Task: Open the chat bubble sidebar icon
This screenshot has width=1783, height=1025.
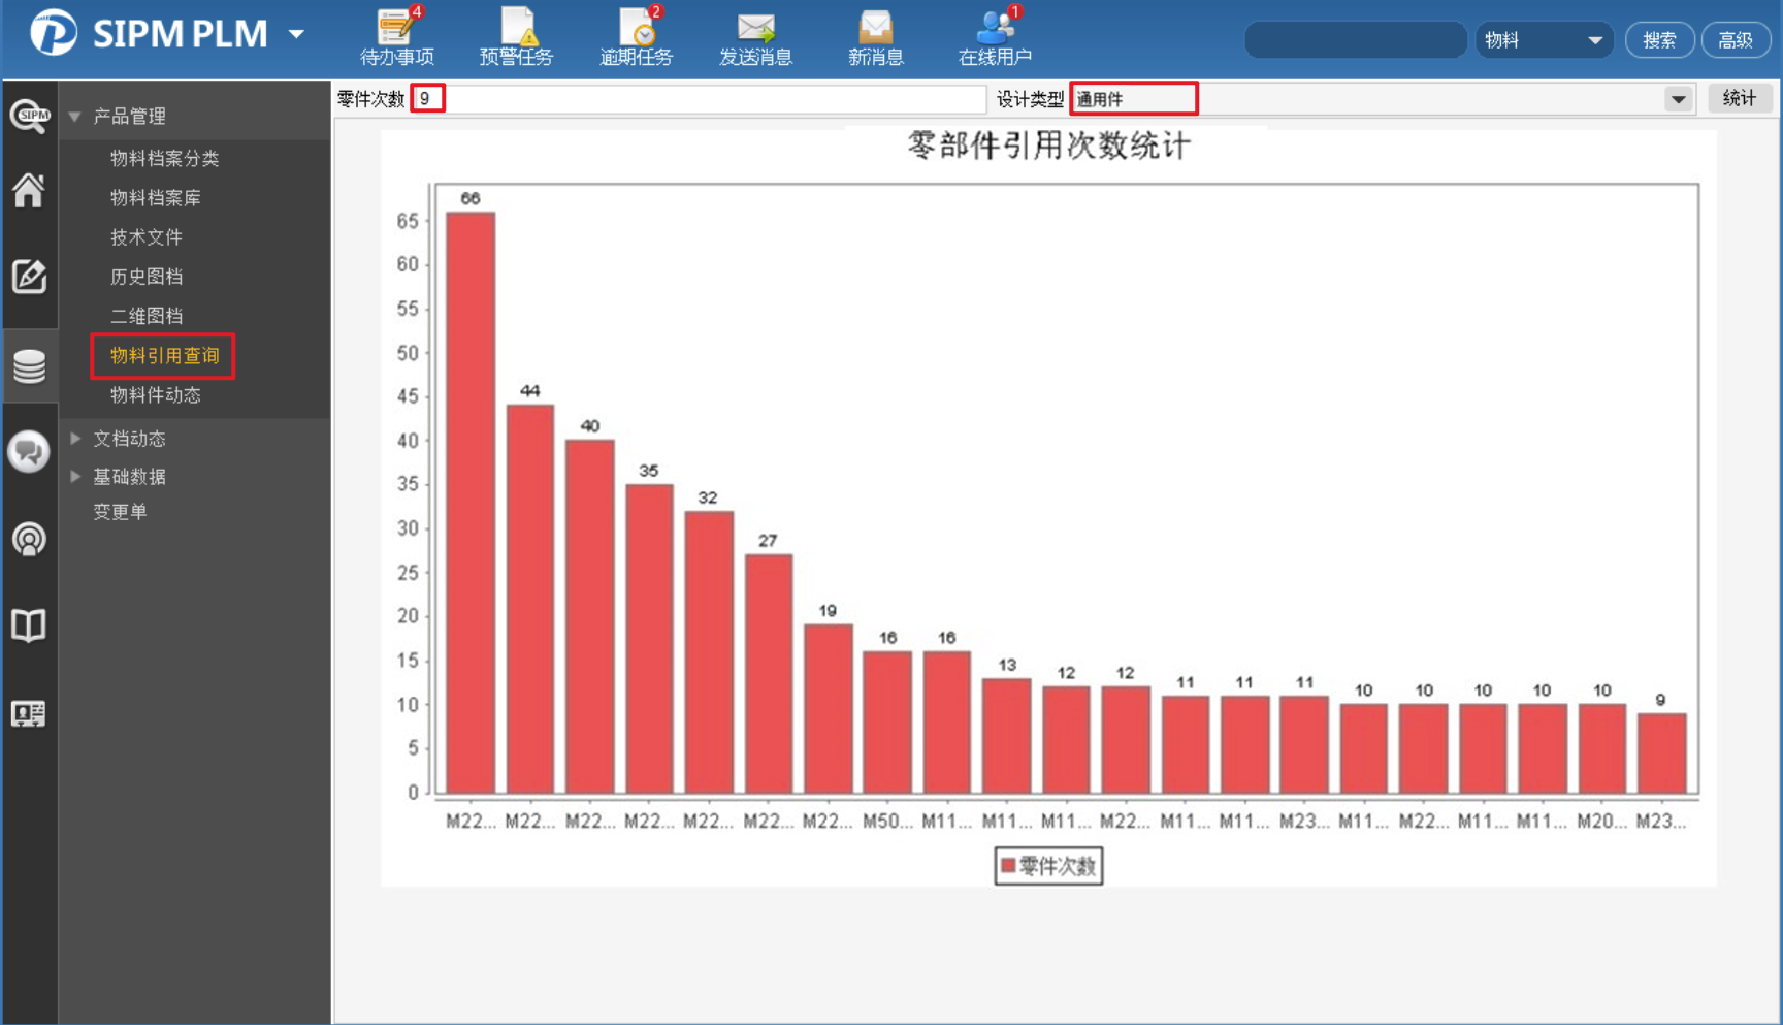Action: (x=29, y=452)
